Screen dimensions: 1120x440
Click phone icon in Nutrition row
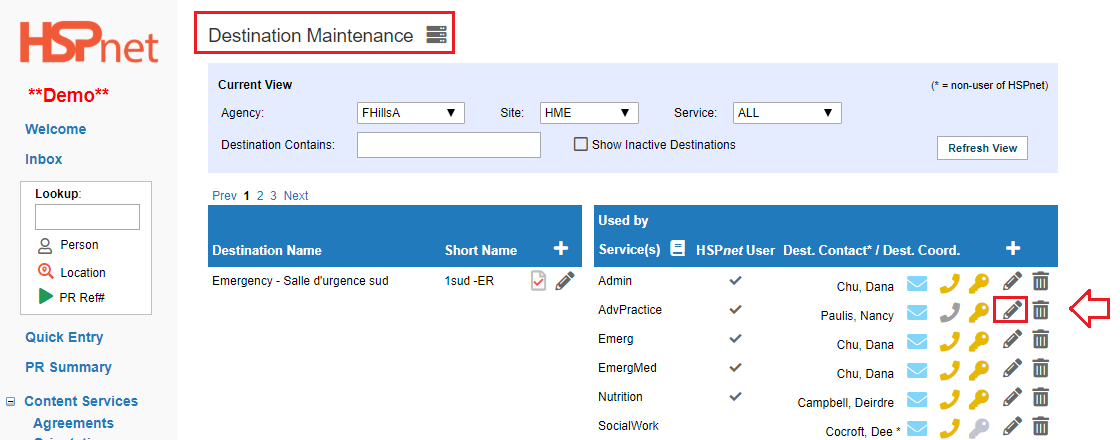949,400
